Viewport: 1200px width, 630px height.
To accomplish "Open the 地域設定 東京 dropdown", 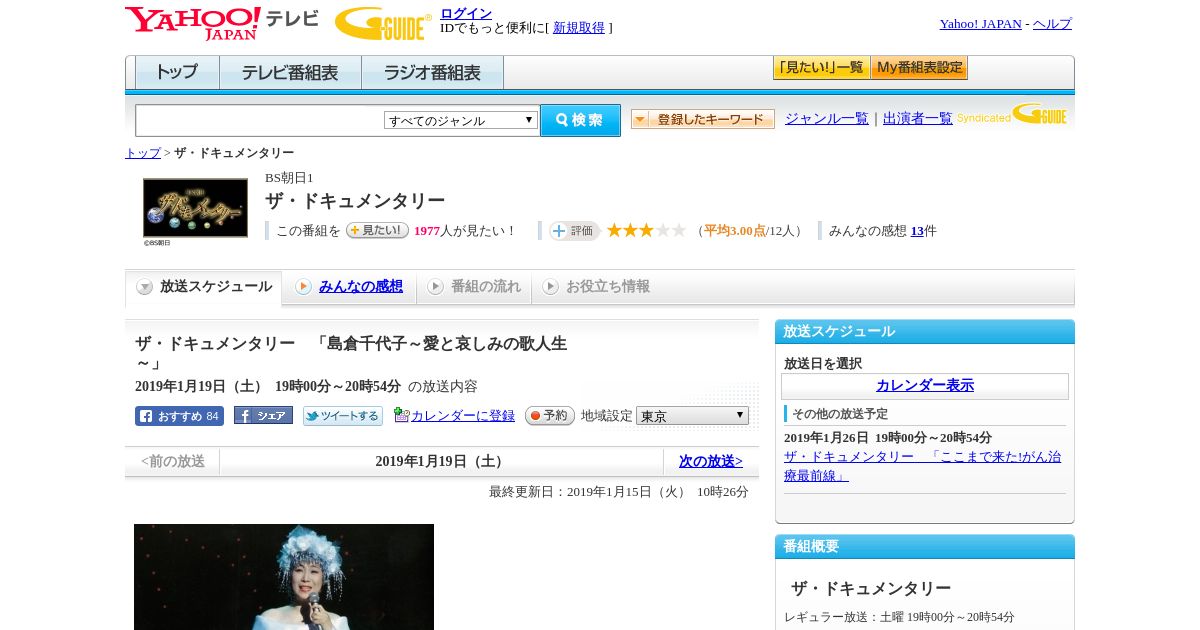I will 692,416.
